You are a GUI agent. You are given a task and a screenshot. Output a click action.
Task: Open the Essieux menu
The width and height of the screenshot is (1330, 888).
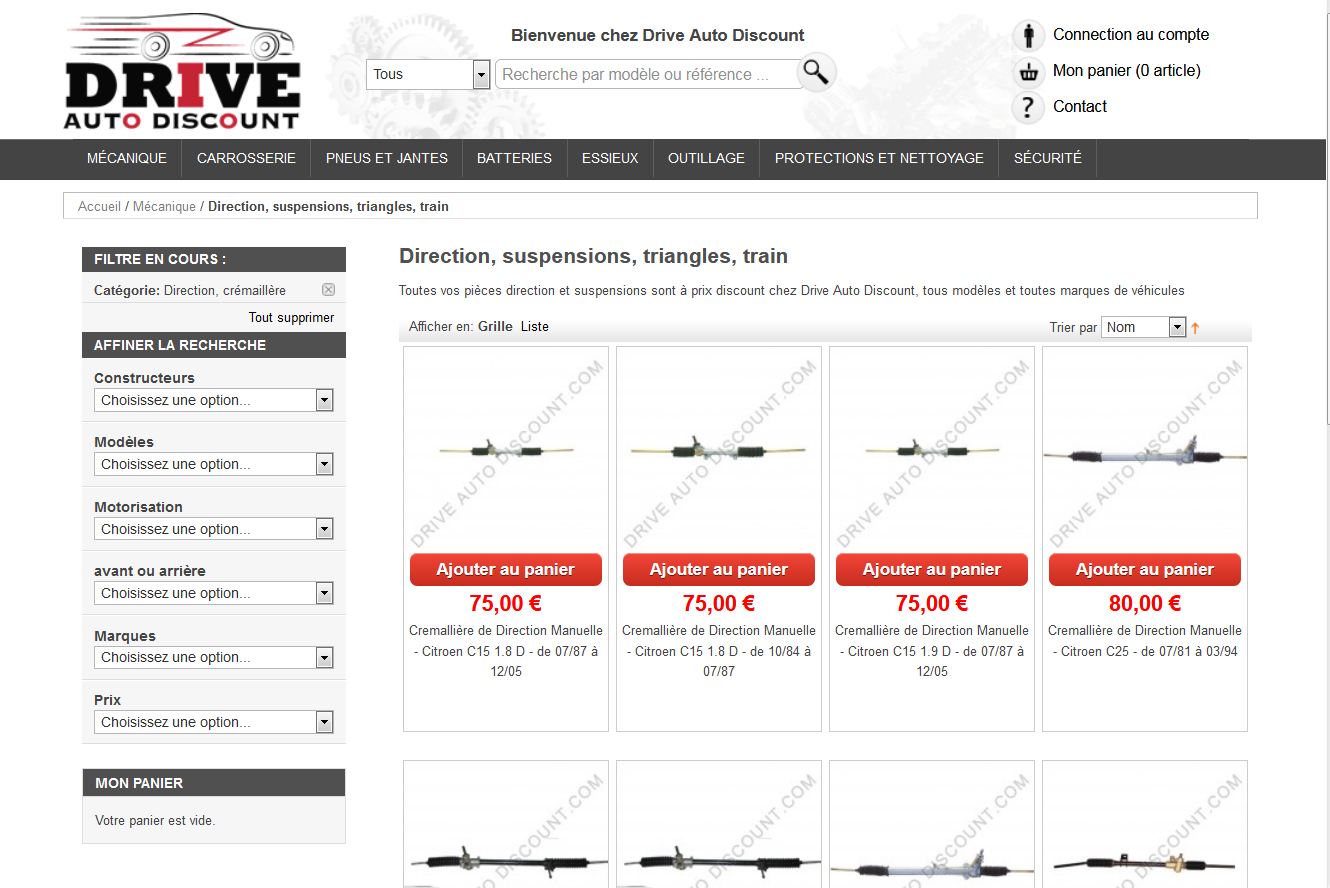tap(610, 158)
